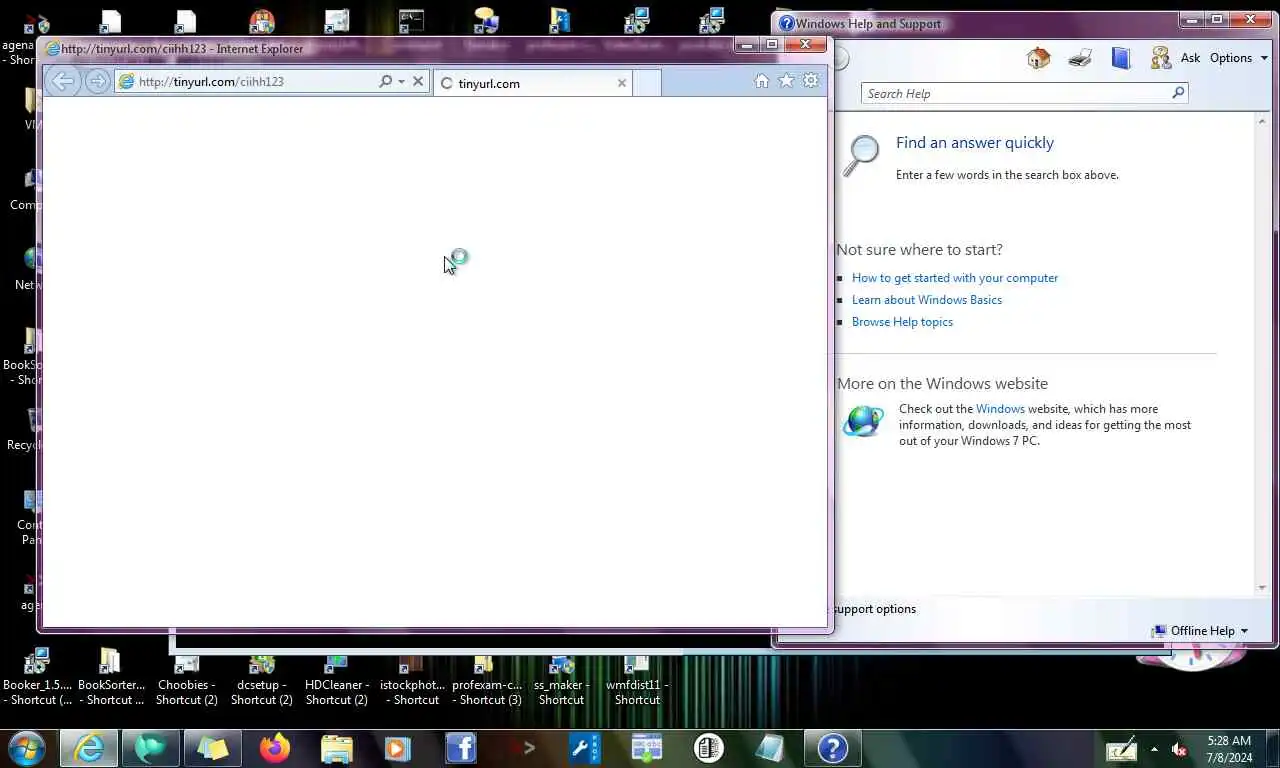Click the search magnifier in IE address bar

(385, 82)
